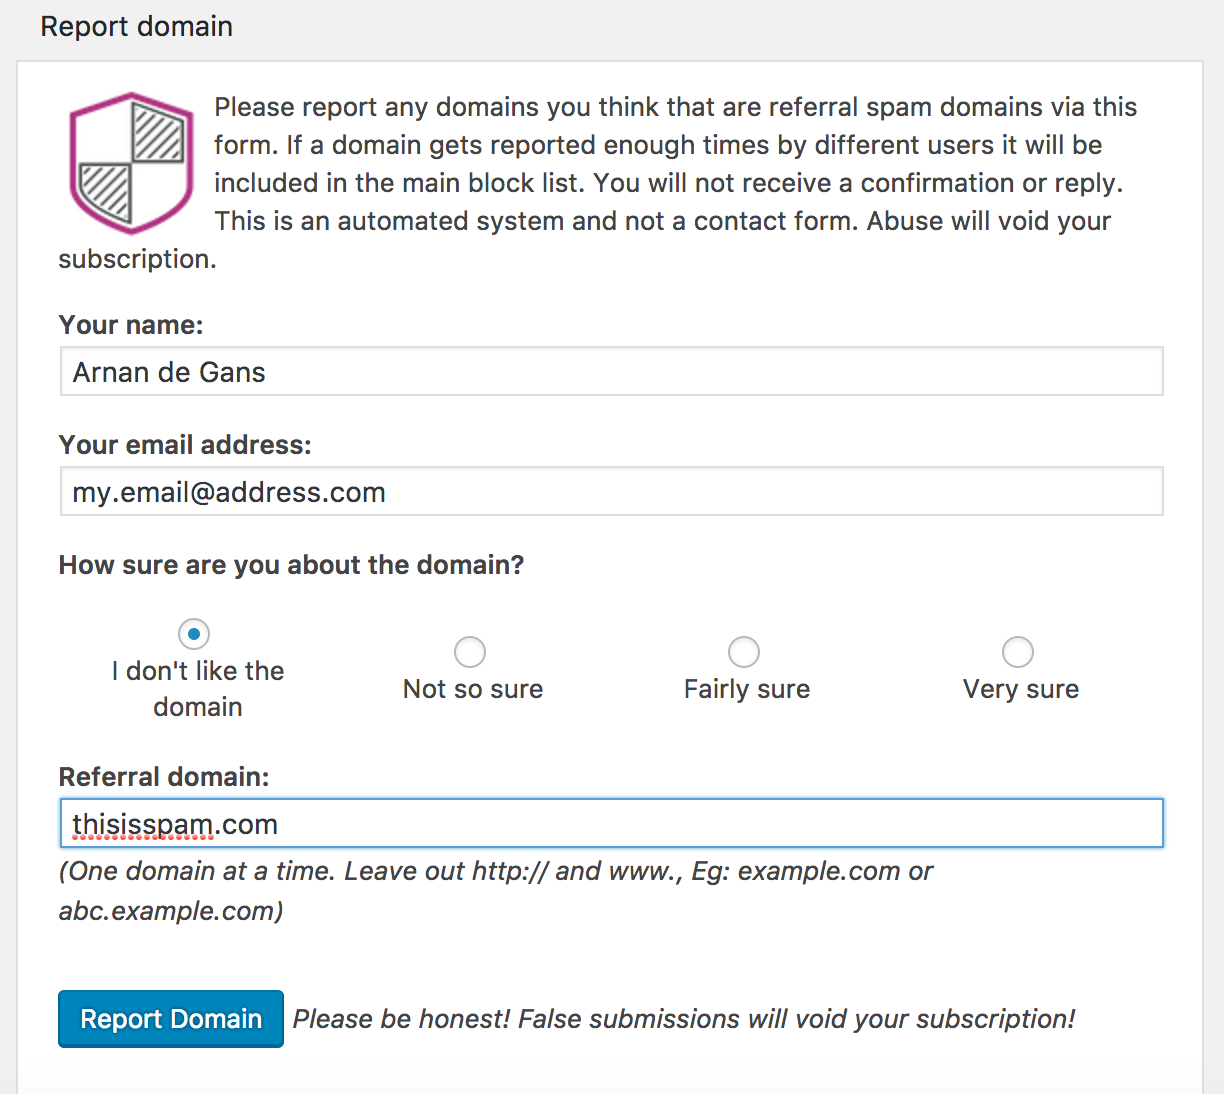This screenshot has height=1094, width=1224.
Task: Click the "Please be honest!" warning text
Action: pos(684,1019)
